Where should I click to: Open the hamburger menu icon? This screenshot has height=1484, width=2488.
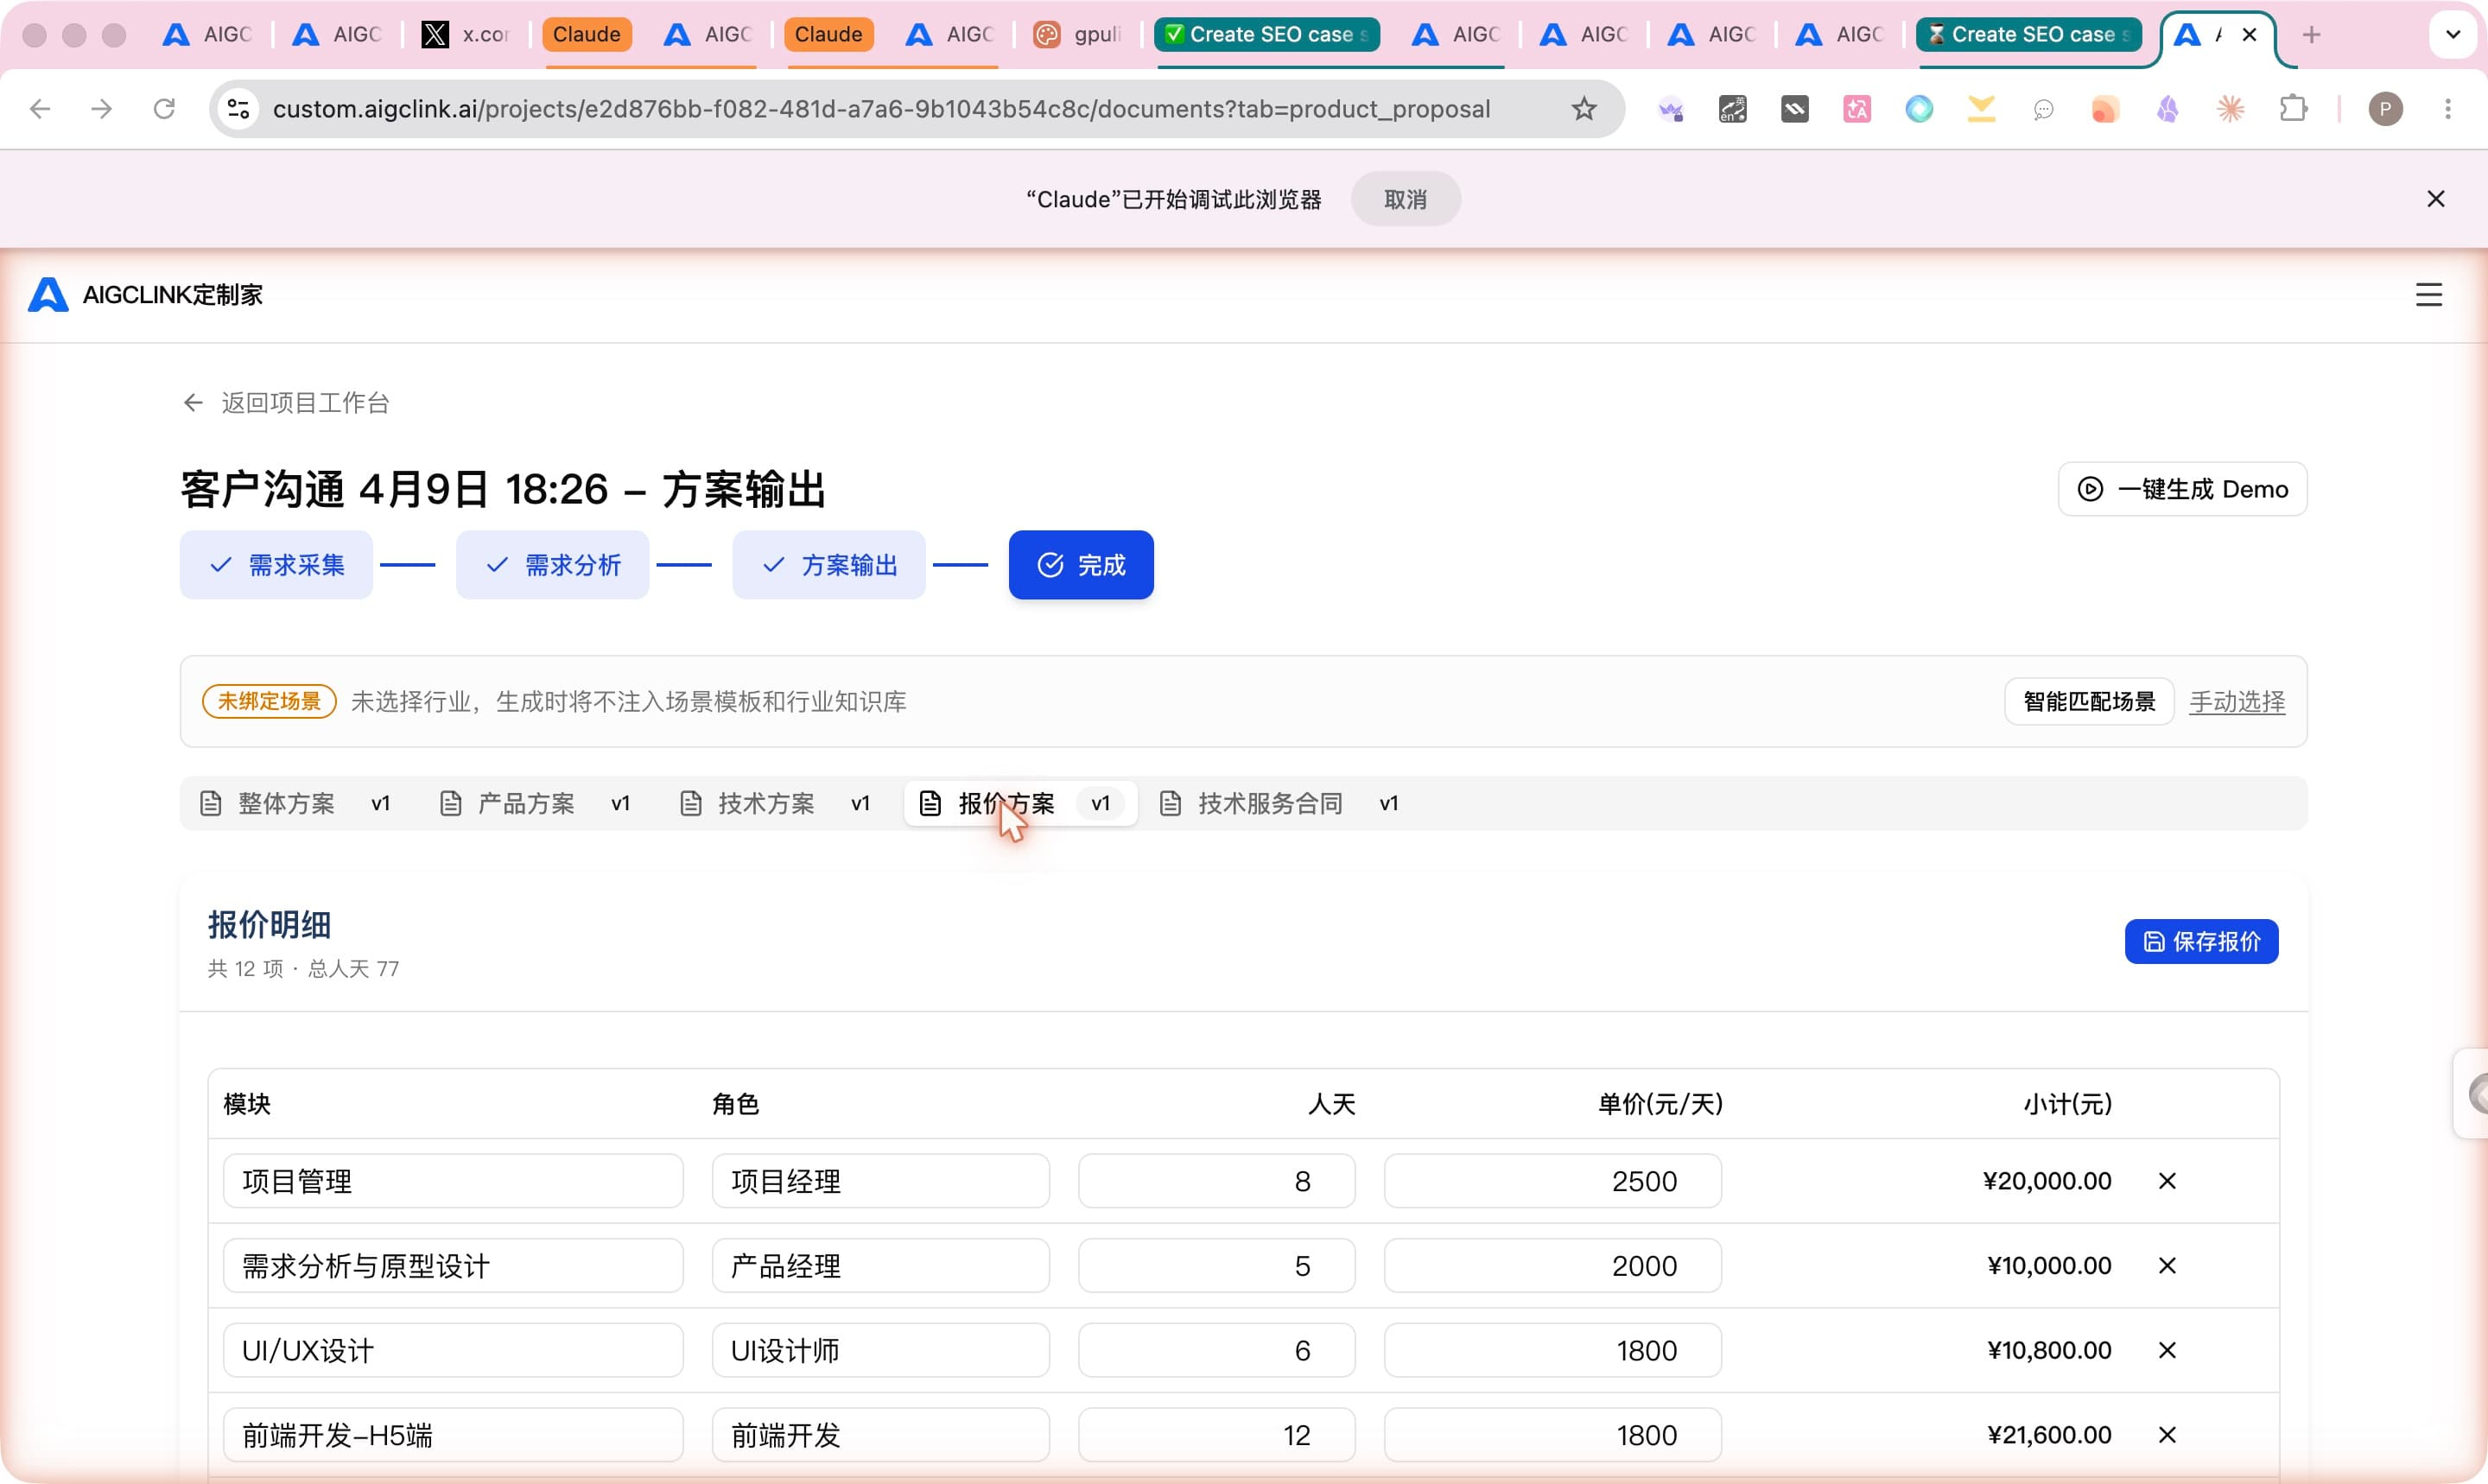tap(2428, 295)
